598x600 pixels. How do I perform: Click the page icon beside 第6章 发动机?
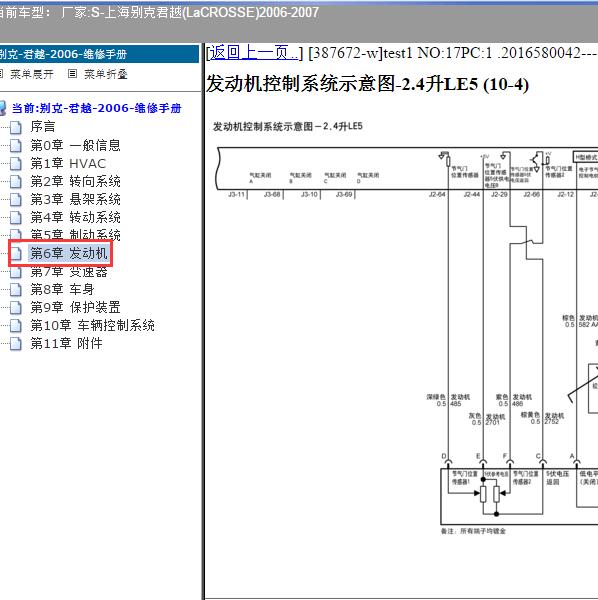[x=16, y=253]
